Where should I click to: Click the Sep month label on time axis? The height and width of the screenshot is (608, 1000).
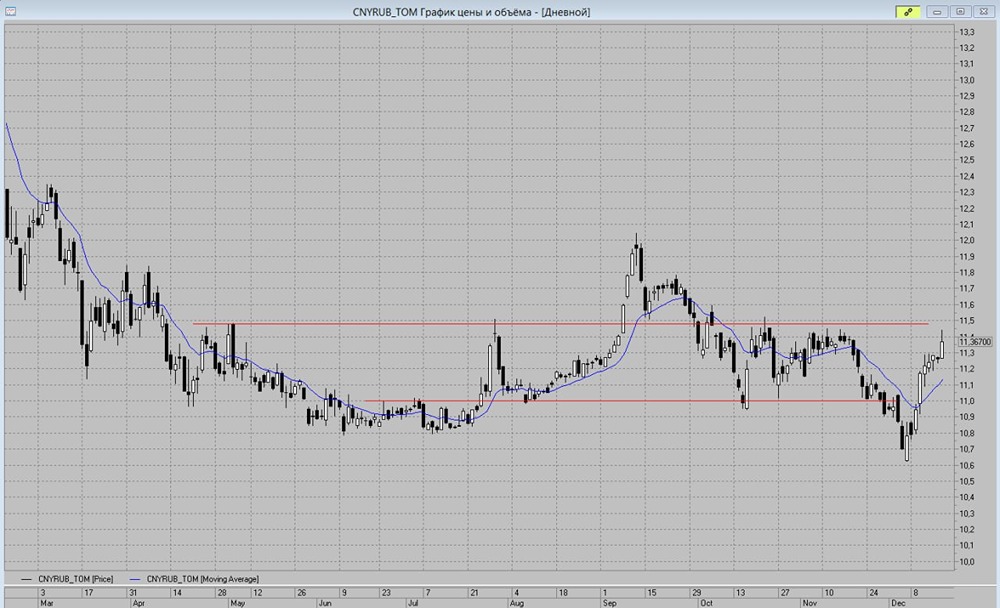pos(609,603)
